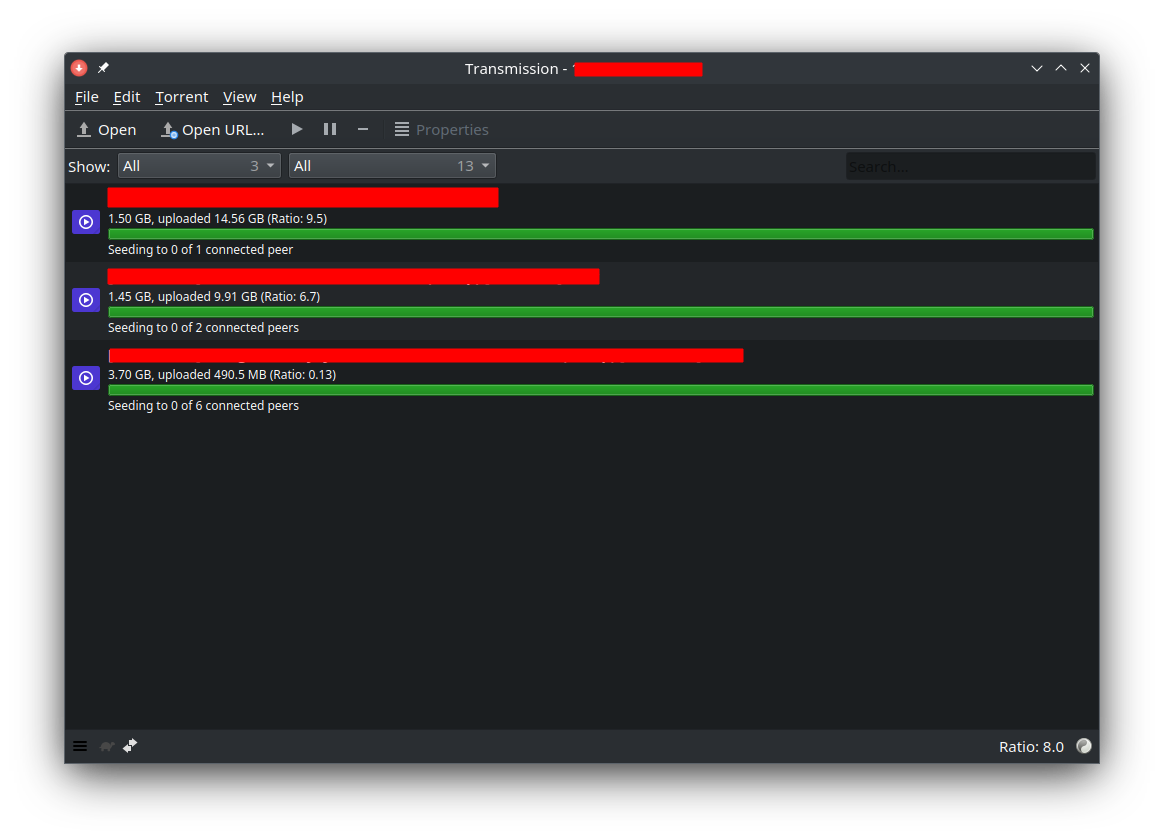
Task: Open a torrent file using the Open icon
Action: (x=105, y=129)
